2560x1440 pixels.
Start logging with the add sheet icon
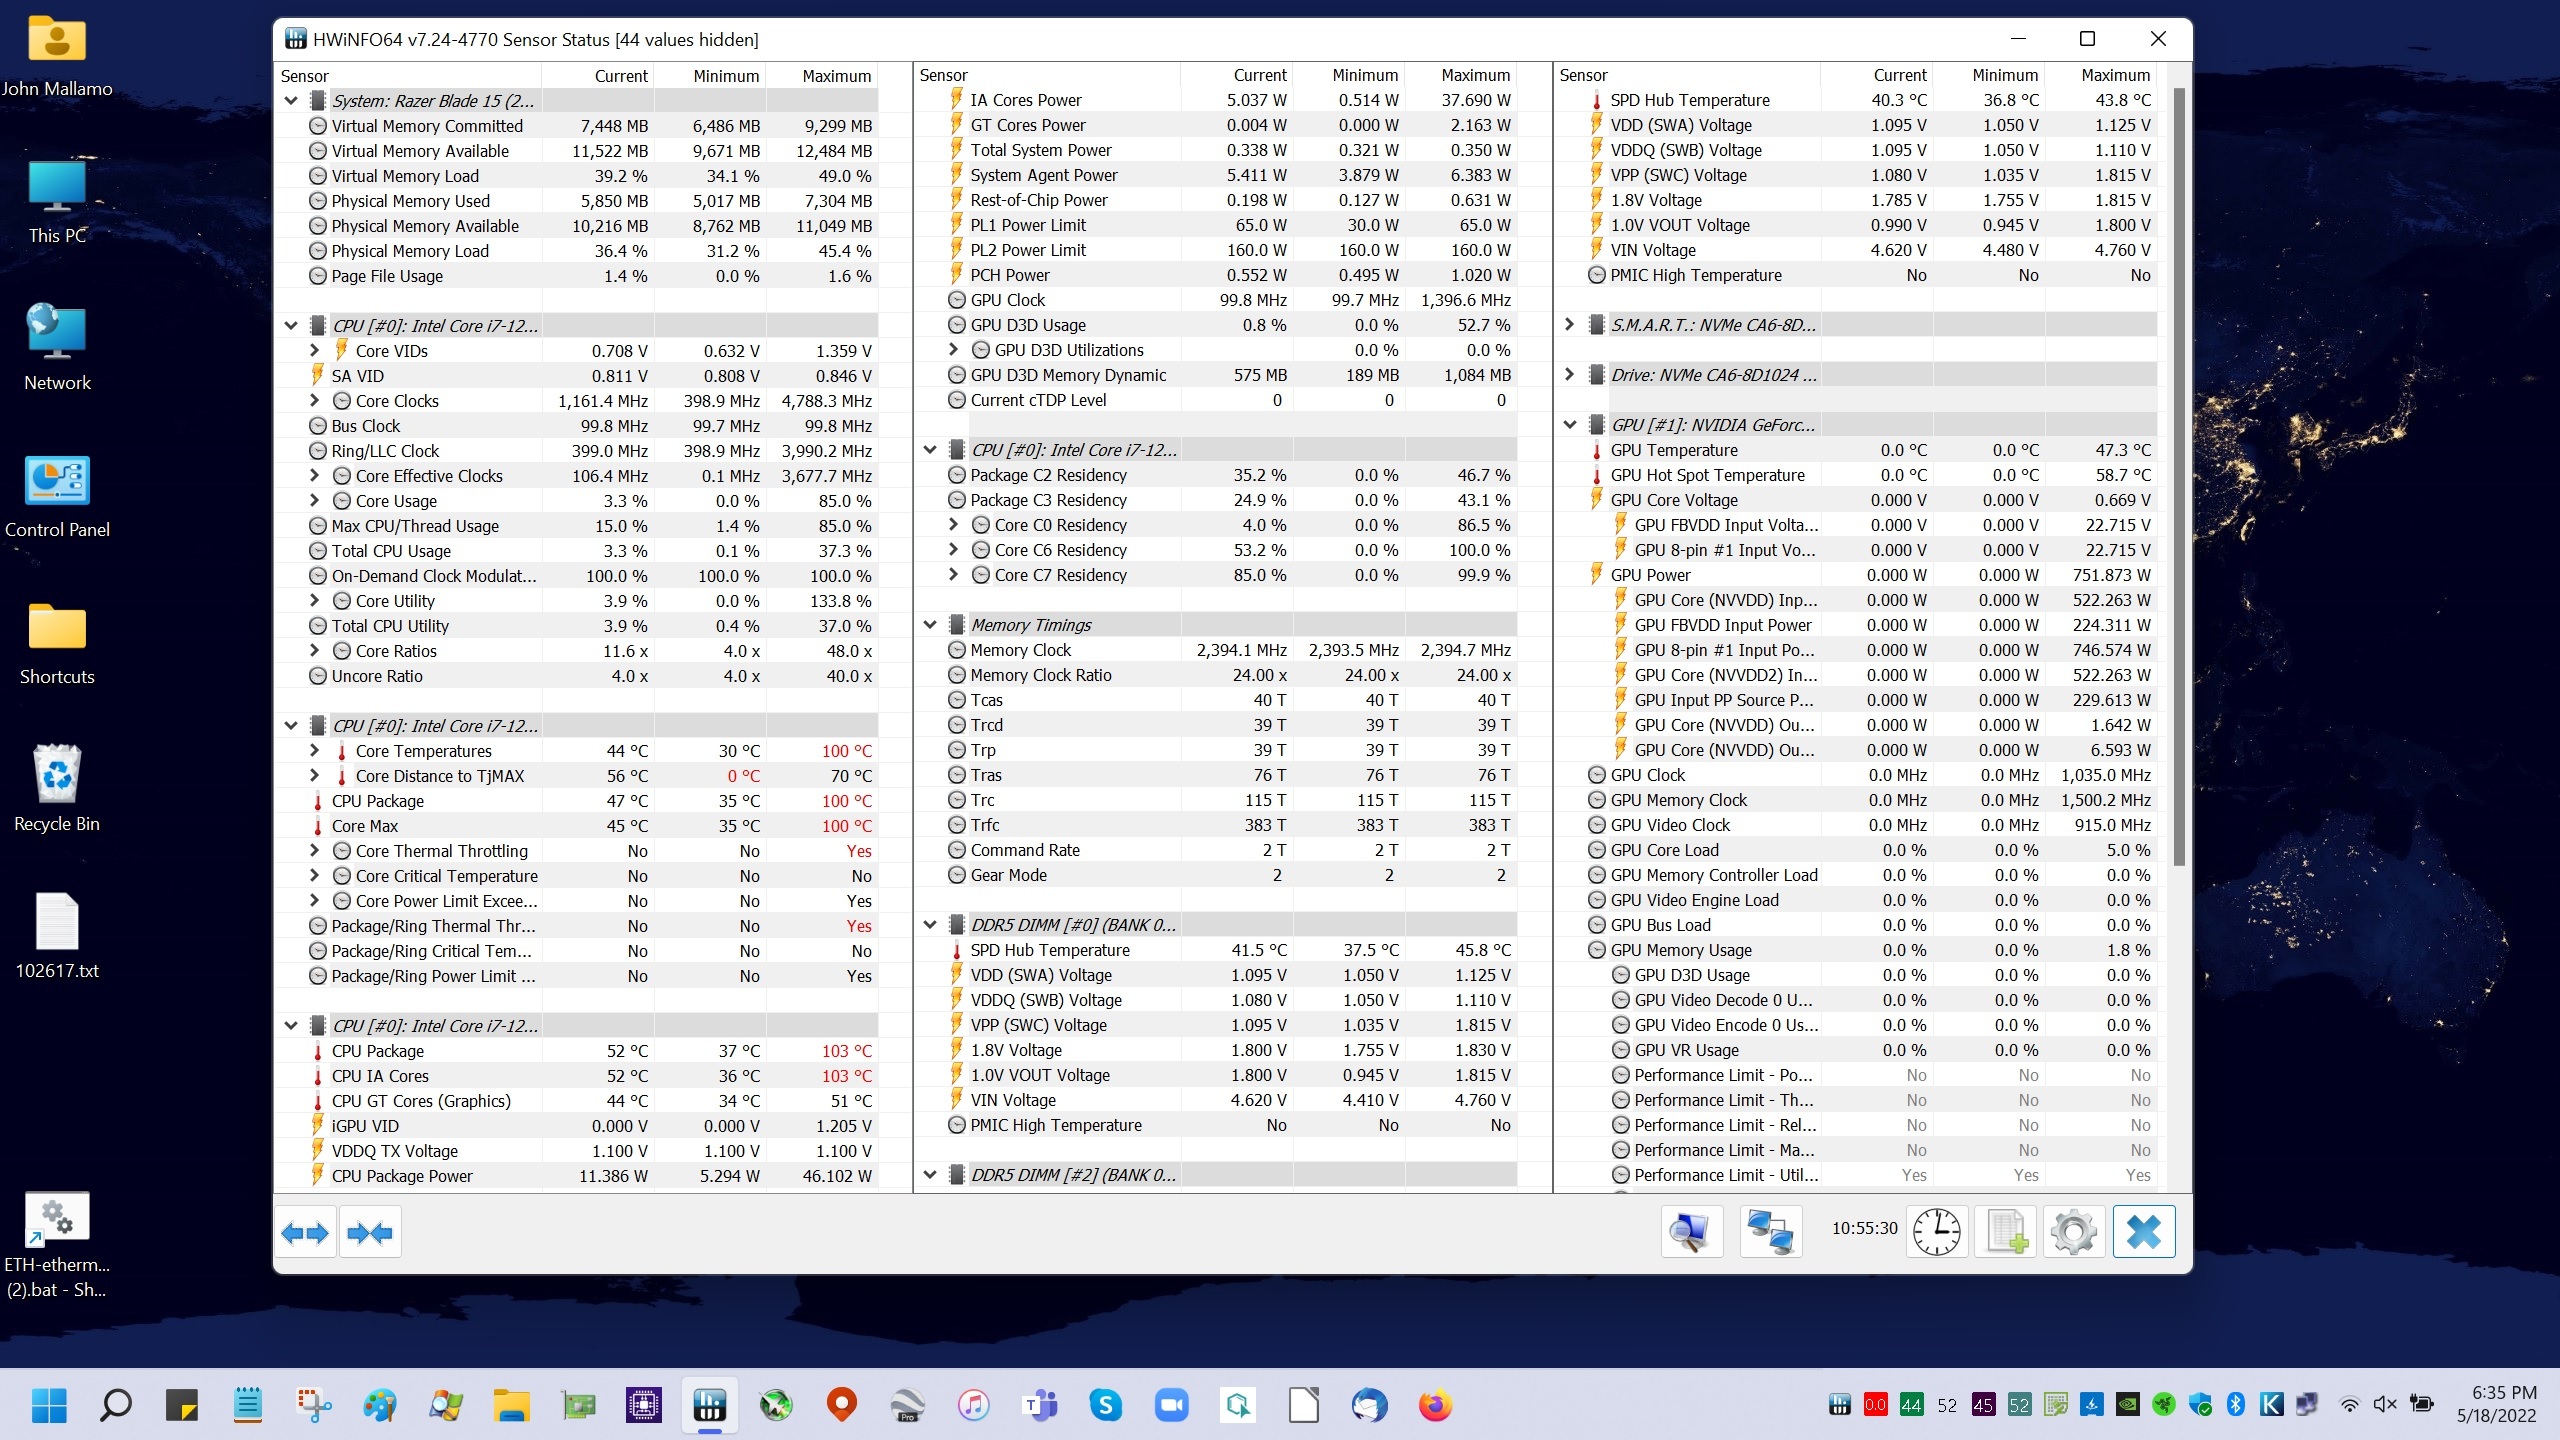coord(2006,1232)
